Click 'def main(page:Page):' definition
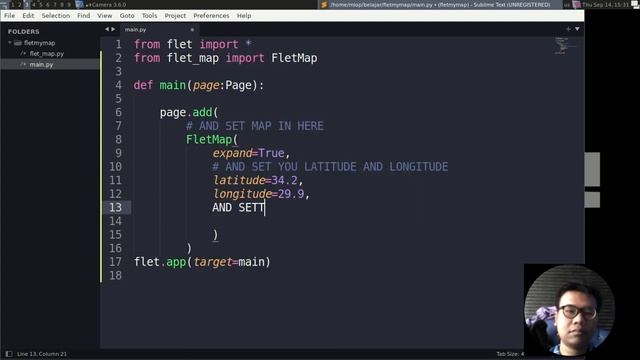This screenshot has height=360, width=640. pyautogui.click(x=199, y=85)
